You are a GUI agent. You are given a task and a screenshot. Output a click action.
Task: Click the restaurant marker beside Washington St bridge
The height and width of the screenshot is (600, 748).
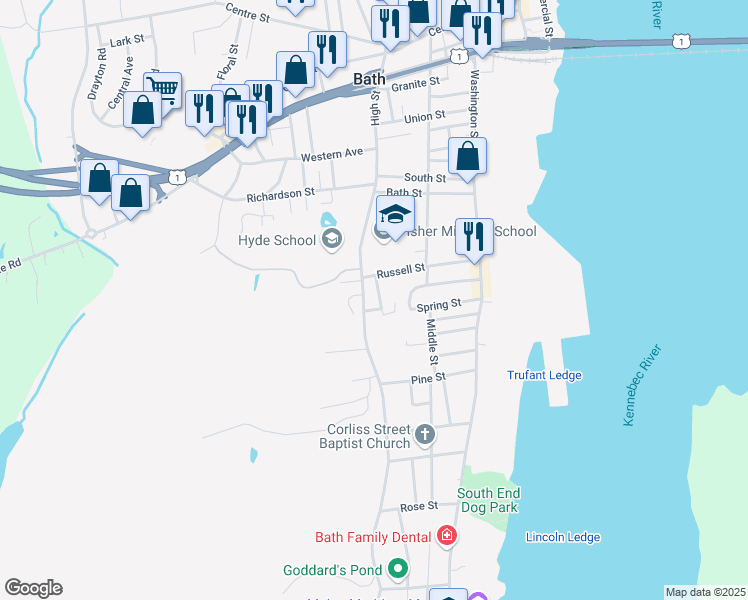(482, 31)
